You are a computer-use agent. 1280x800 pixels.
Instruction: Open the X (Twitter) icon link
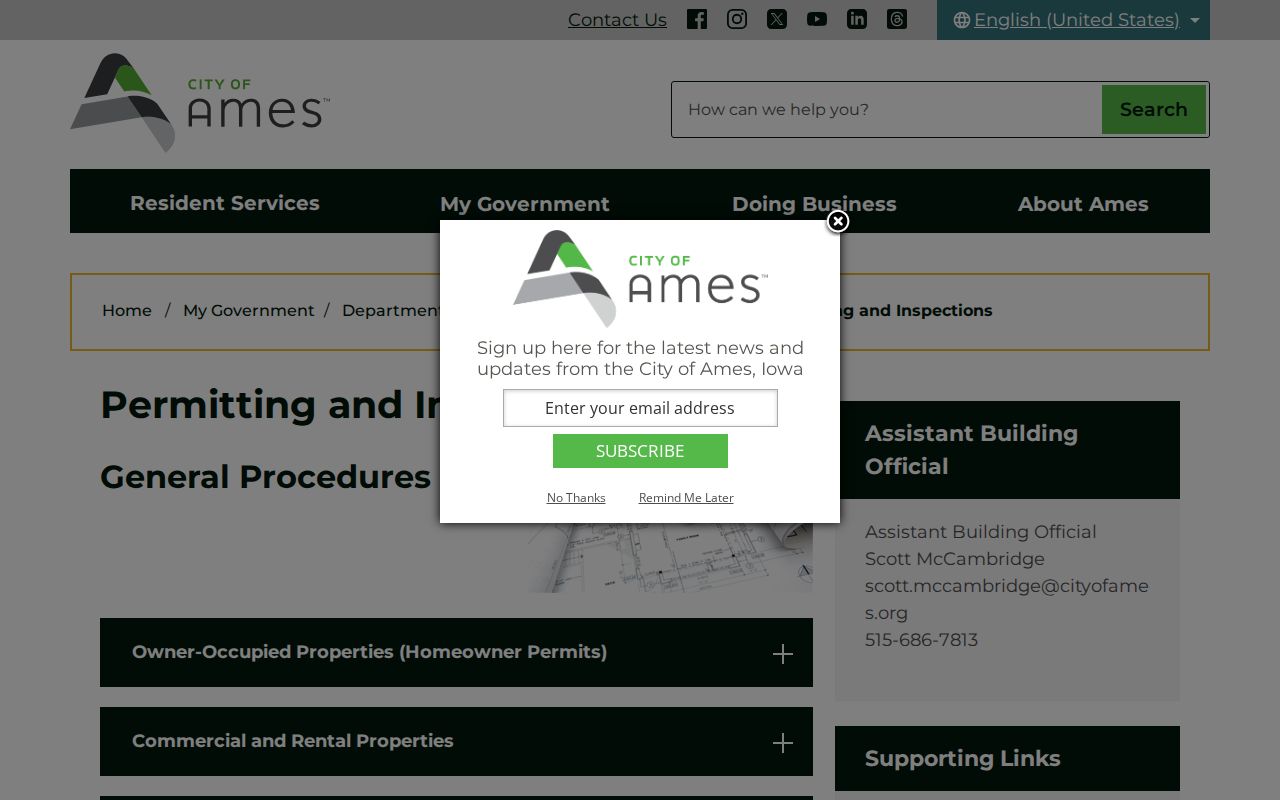coord(777,19)
